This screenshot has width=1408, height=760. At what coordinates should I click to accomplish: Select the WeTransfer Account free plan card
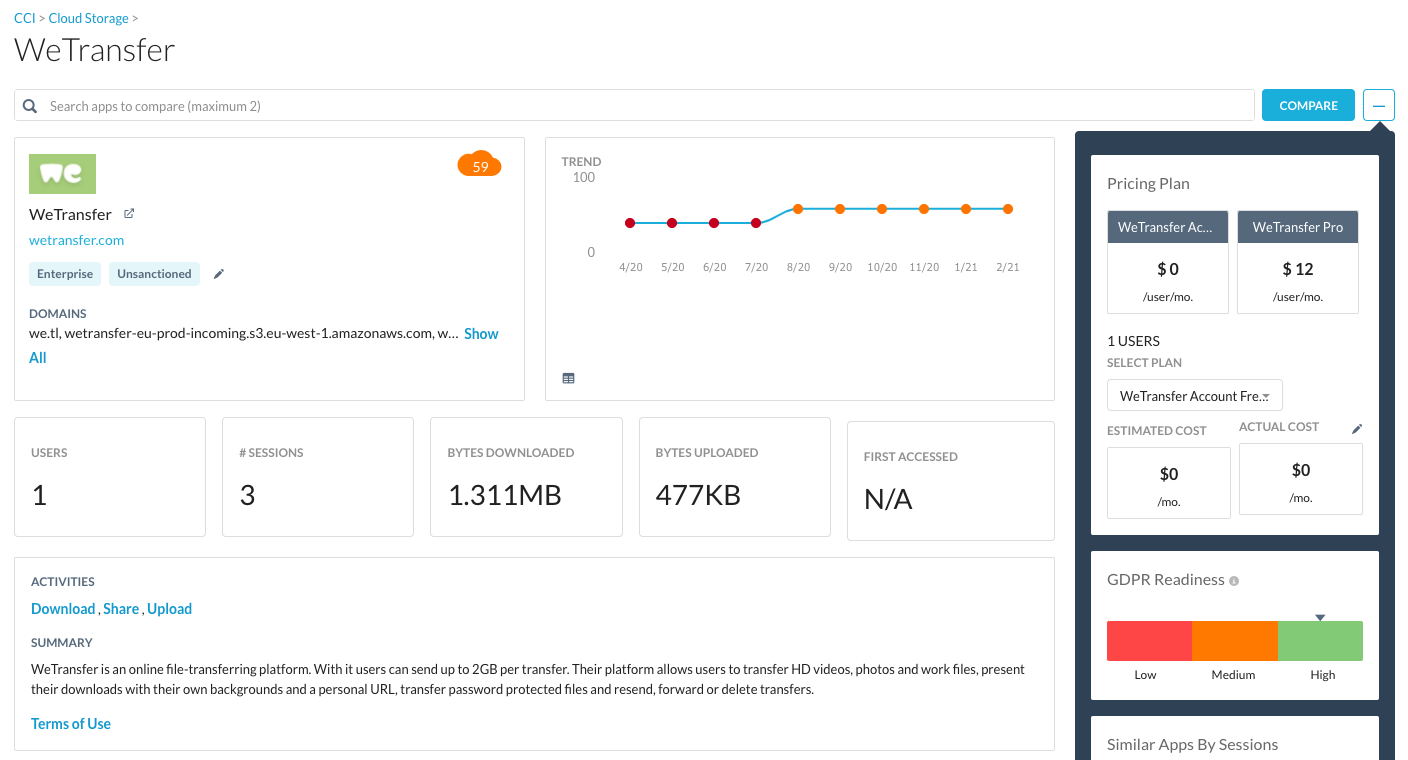[x=1167, y=262]
